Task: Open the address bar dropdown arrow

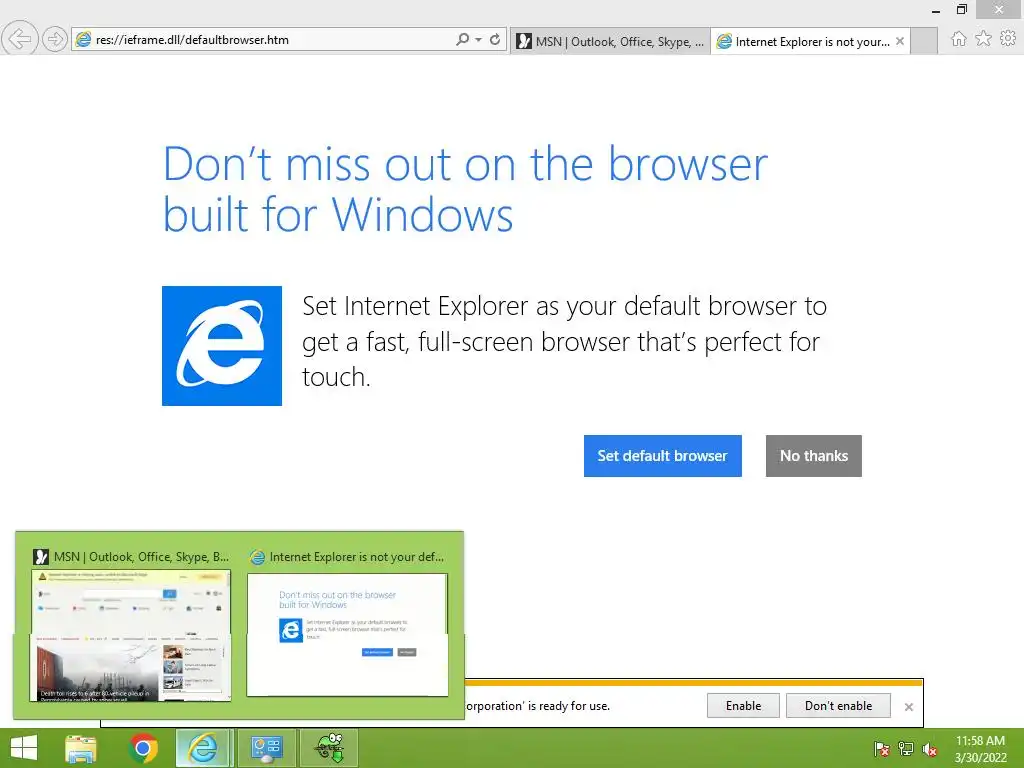Action: pos(479,40)
